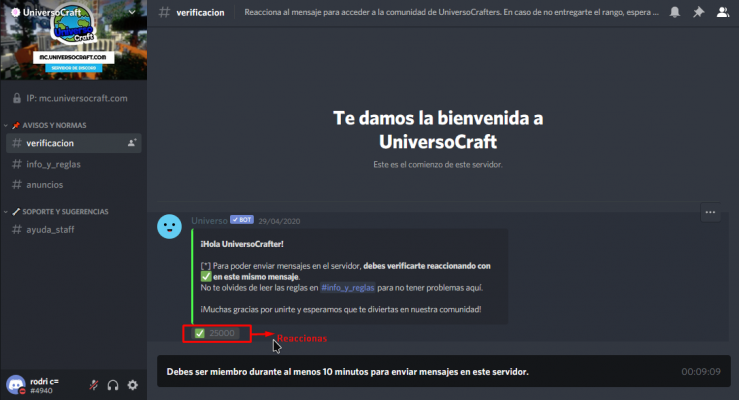This screenshot has width=739, height=400.
Task: Click the UniversoCraft server banner image
Action: coord(74,40)
